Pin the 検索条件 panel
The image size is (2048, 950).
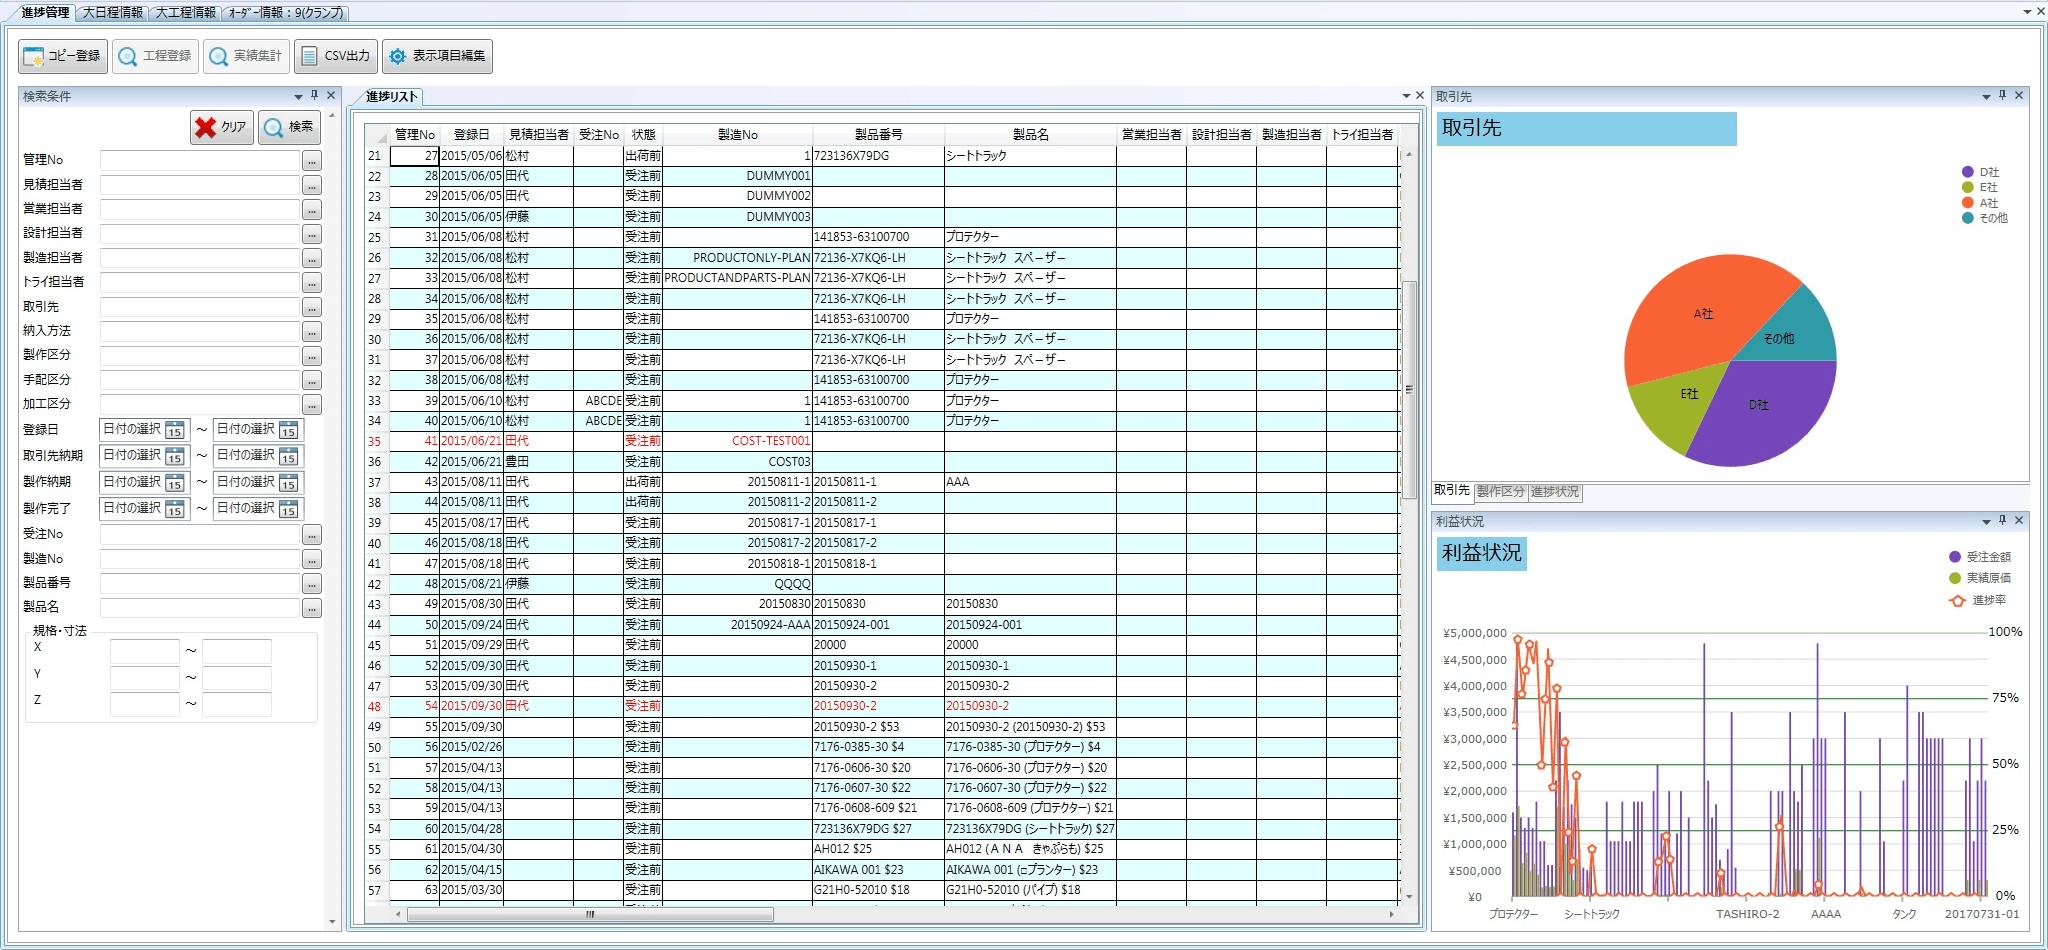[x=314, y=96]
